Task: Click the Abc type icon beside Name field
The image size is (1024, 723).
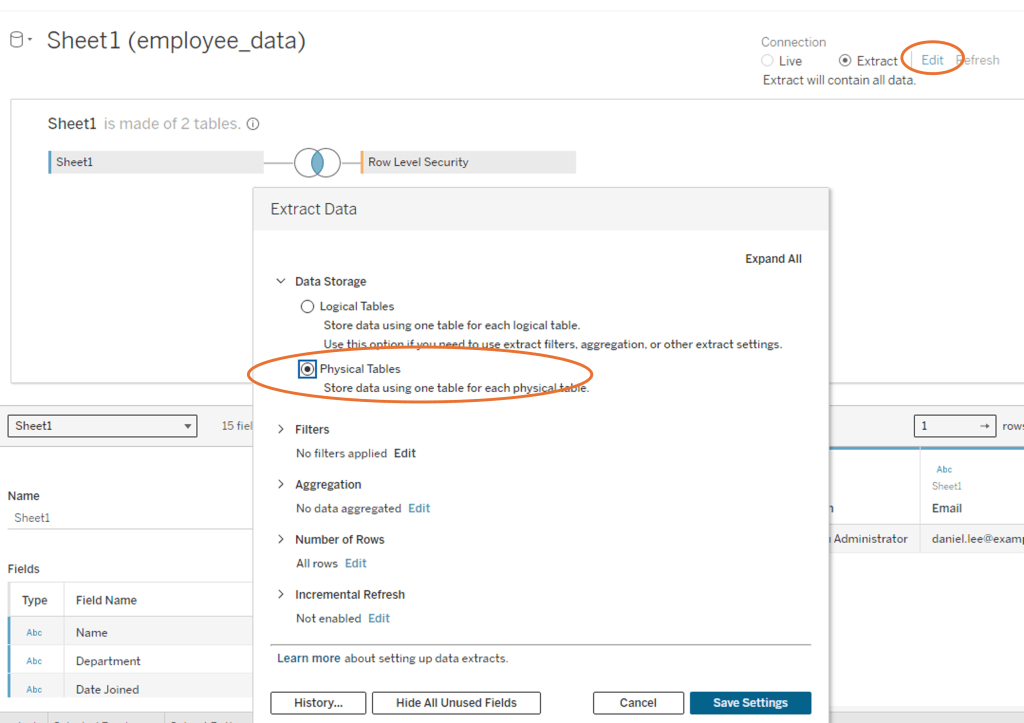Action: (35, 631)
